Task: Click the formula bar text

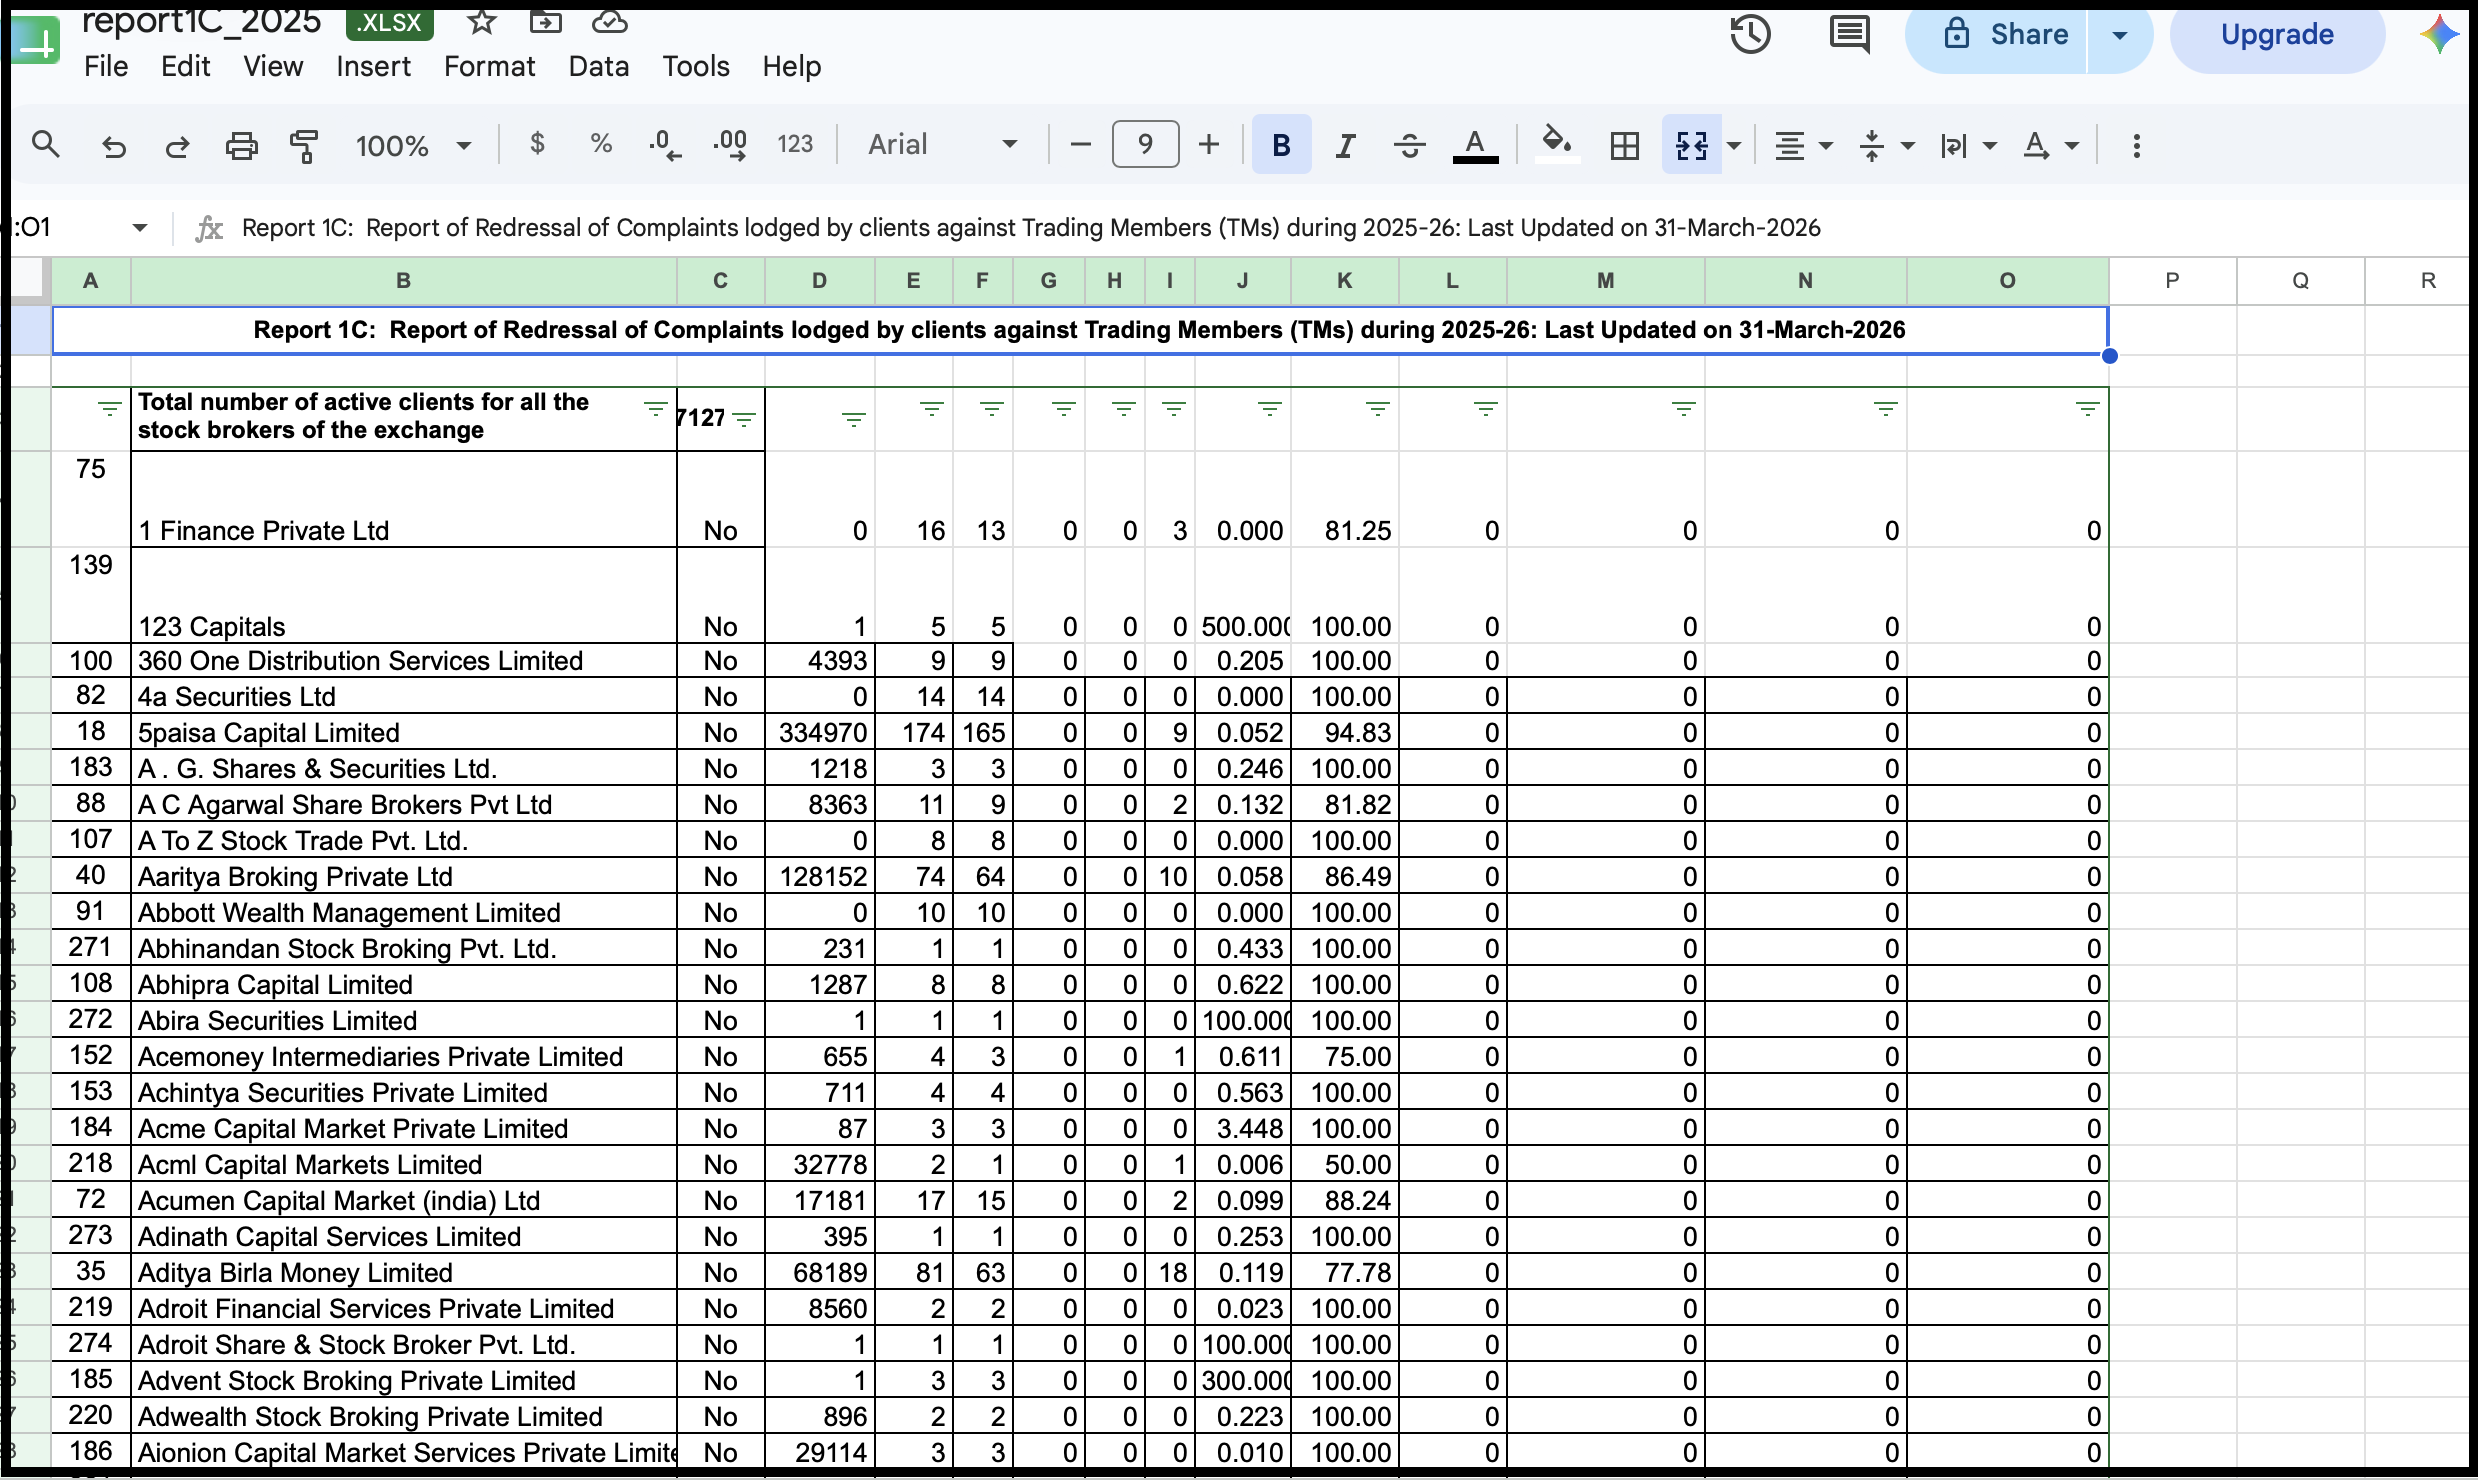Action: coord(1031,228)
